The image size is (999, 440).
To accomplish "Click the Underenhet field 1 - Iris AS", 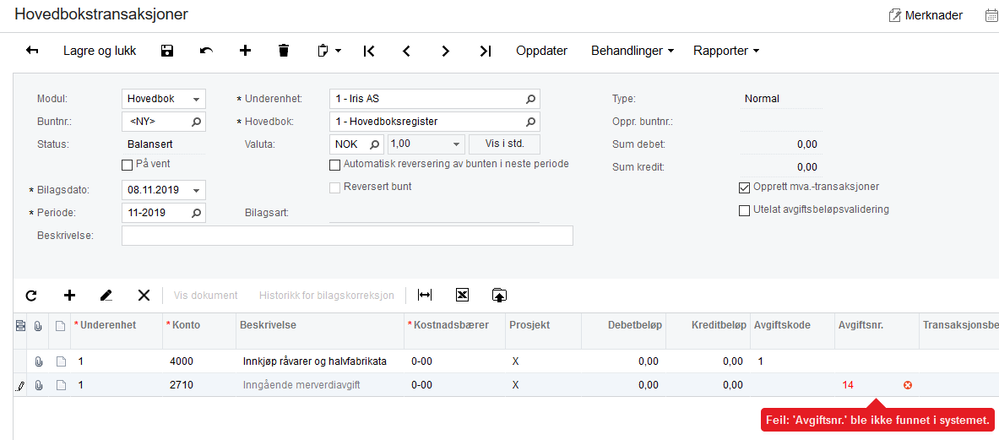I will click(x=435, y=99).
